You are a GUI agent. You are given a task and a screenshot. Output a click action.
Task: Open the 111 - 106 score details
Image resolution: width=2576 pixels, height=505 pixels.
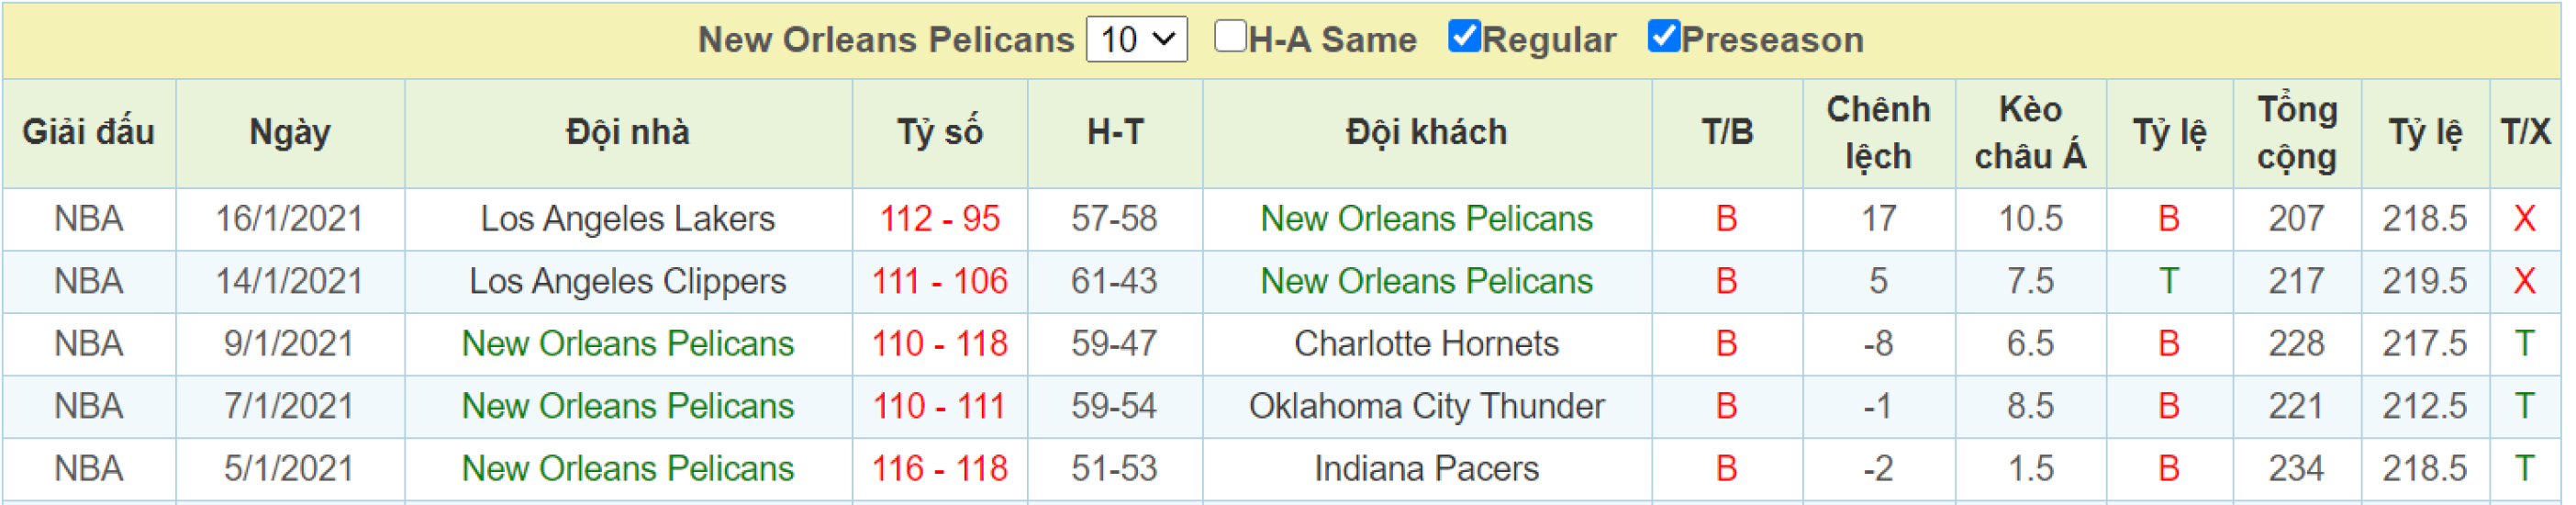point(939,282)
